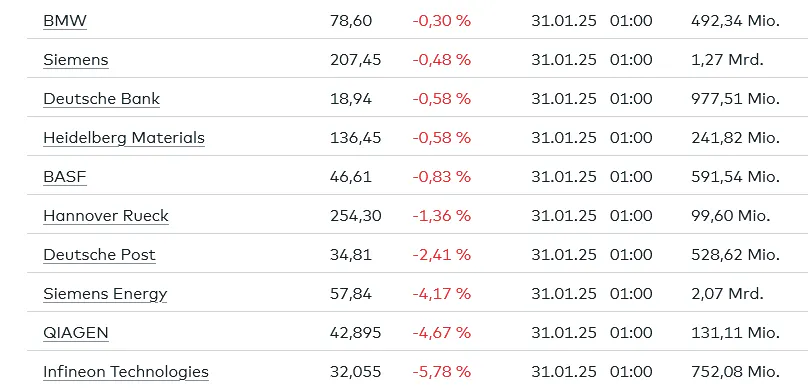The width and height of the screenshot is (808, 389).
Task: Click QIAGEN price 42,895
Action: pos(356,333)
